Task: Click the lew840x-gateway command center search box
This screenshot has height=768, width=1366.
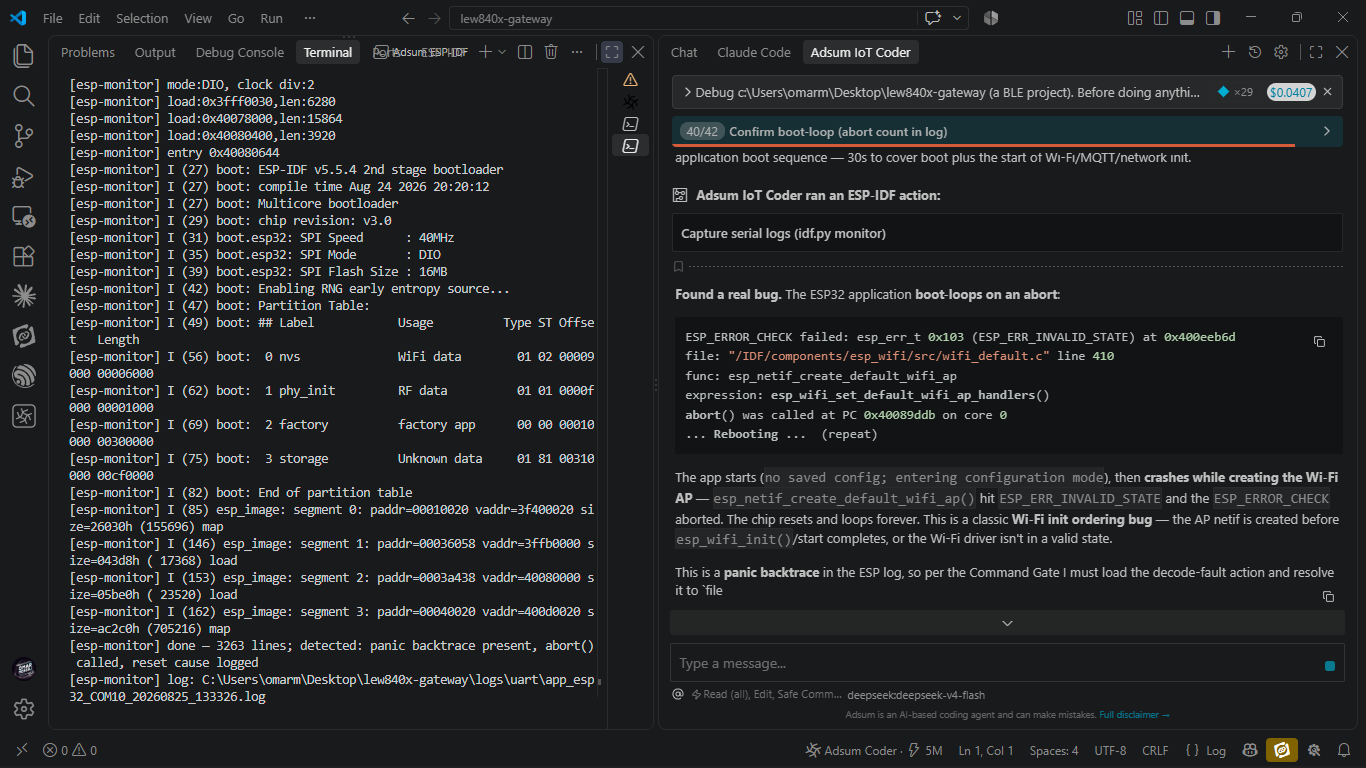Action: click(x=683, y=18)
